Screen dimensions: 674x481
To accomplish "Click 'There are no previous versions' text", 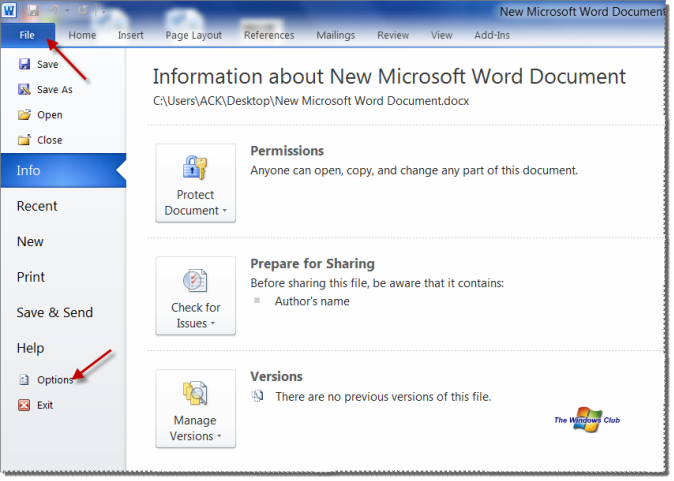I will (383, 397).
